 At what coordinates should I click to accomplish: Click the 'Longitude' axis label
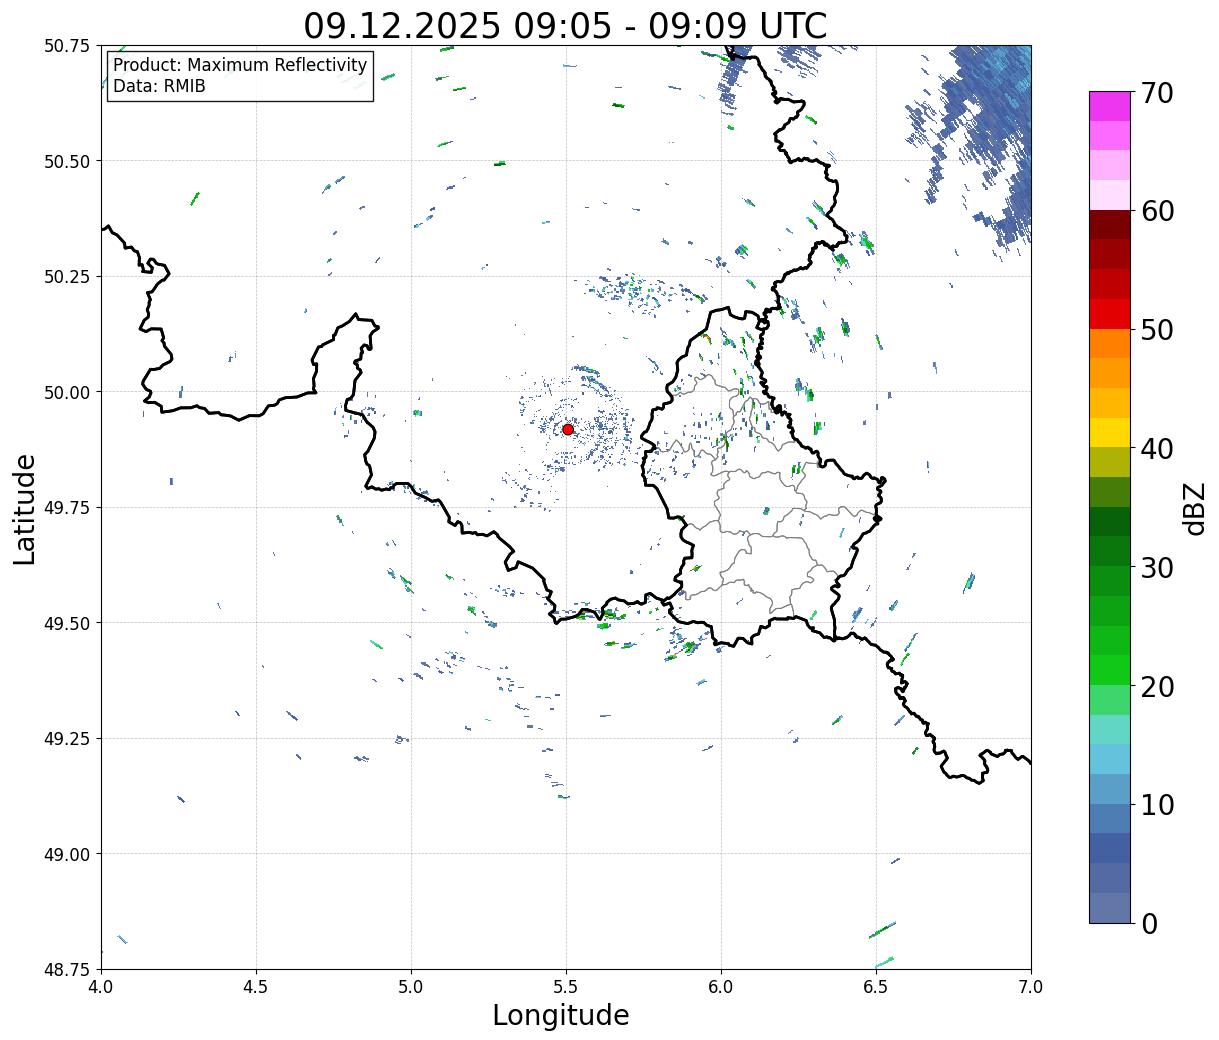[x=561, y=1015]
